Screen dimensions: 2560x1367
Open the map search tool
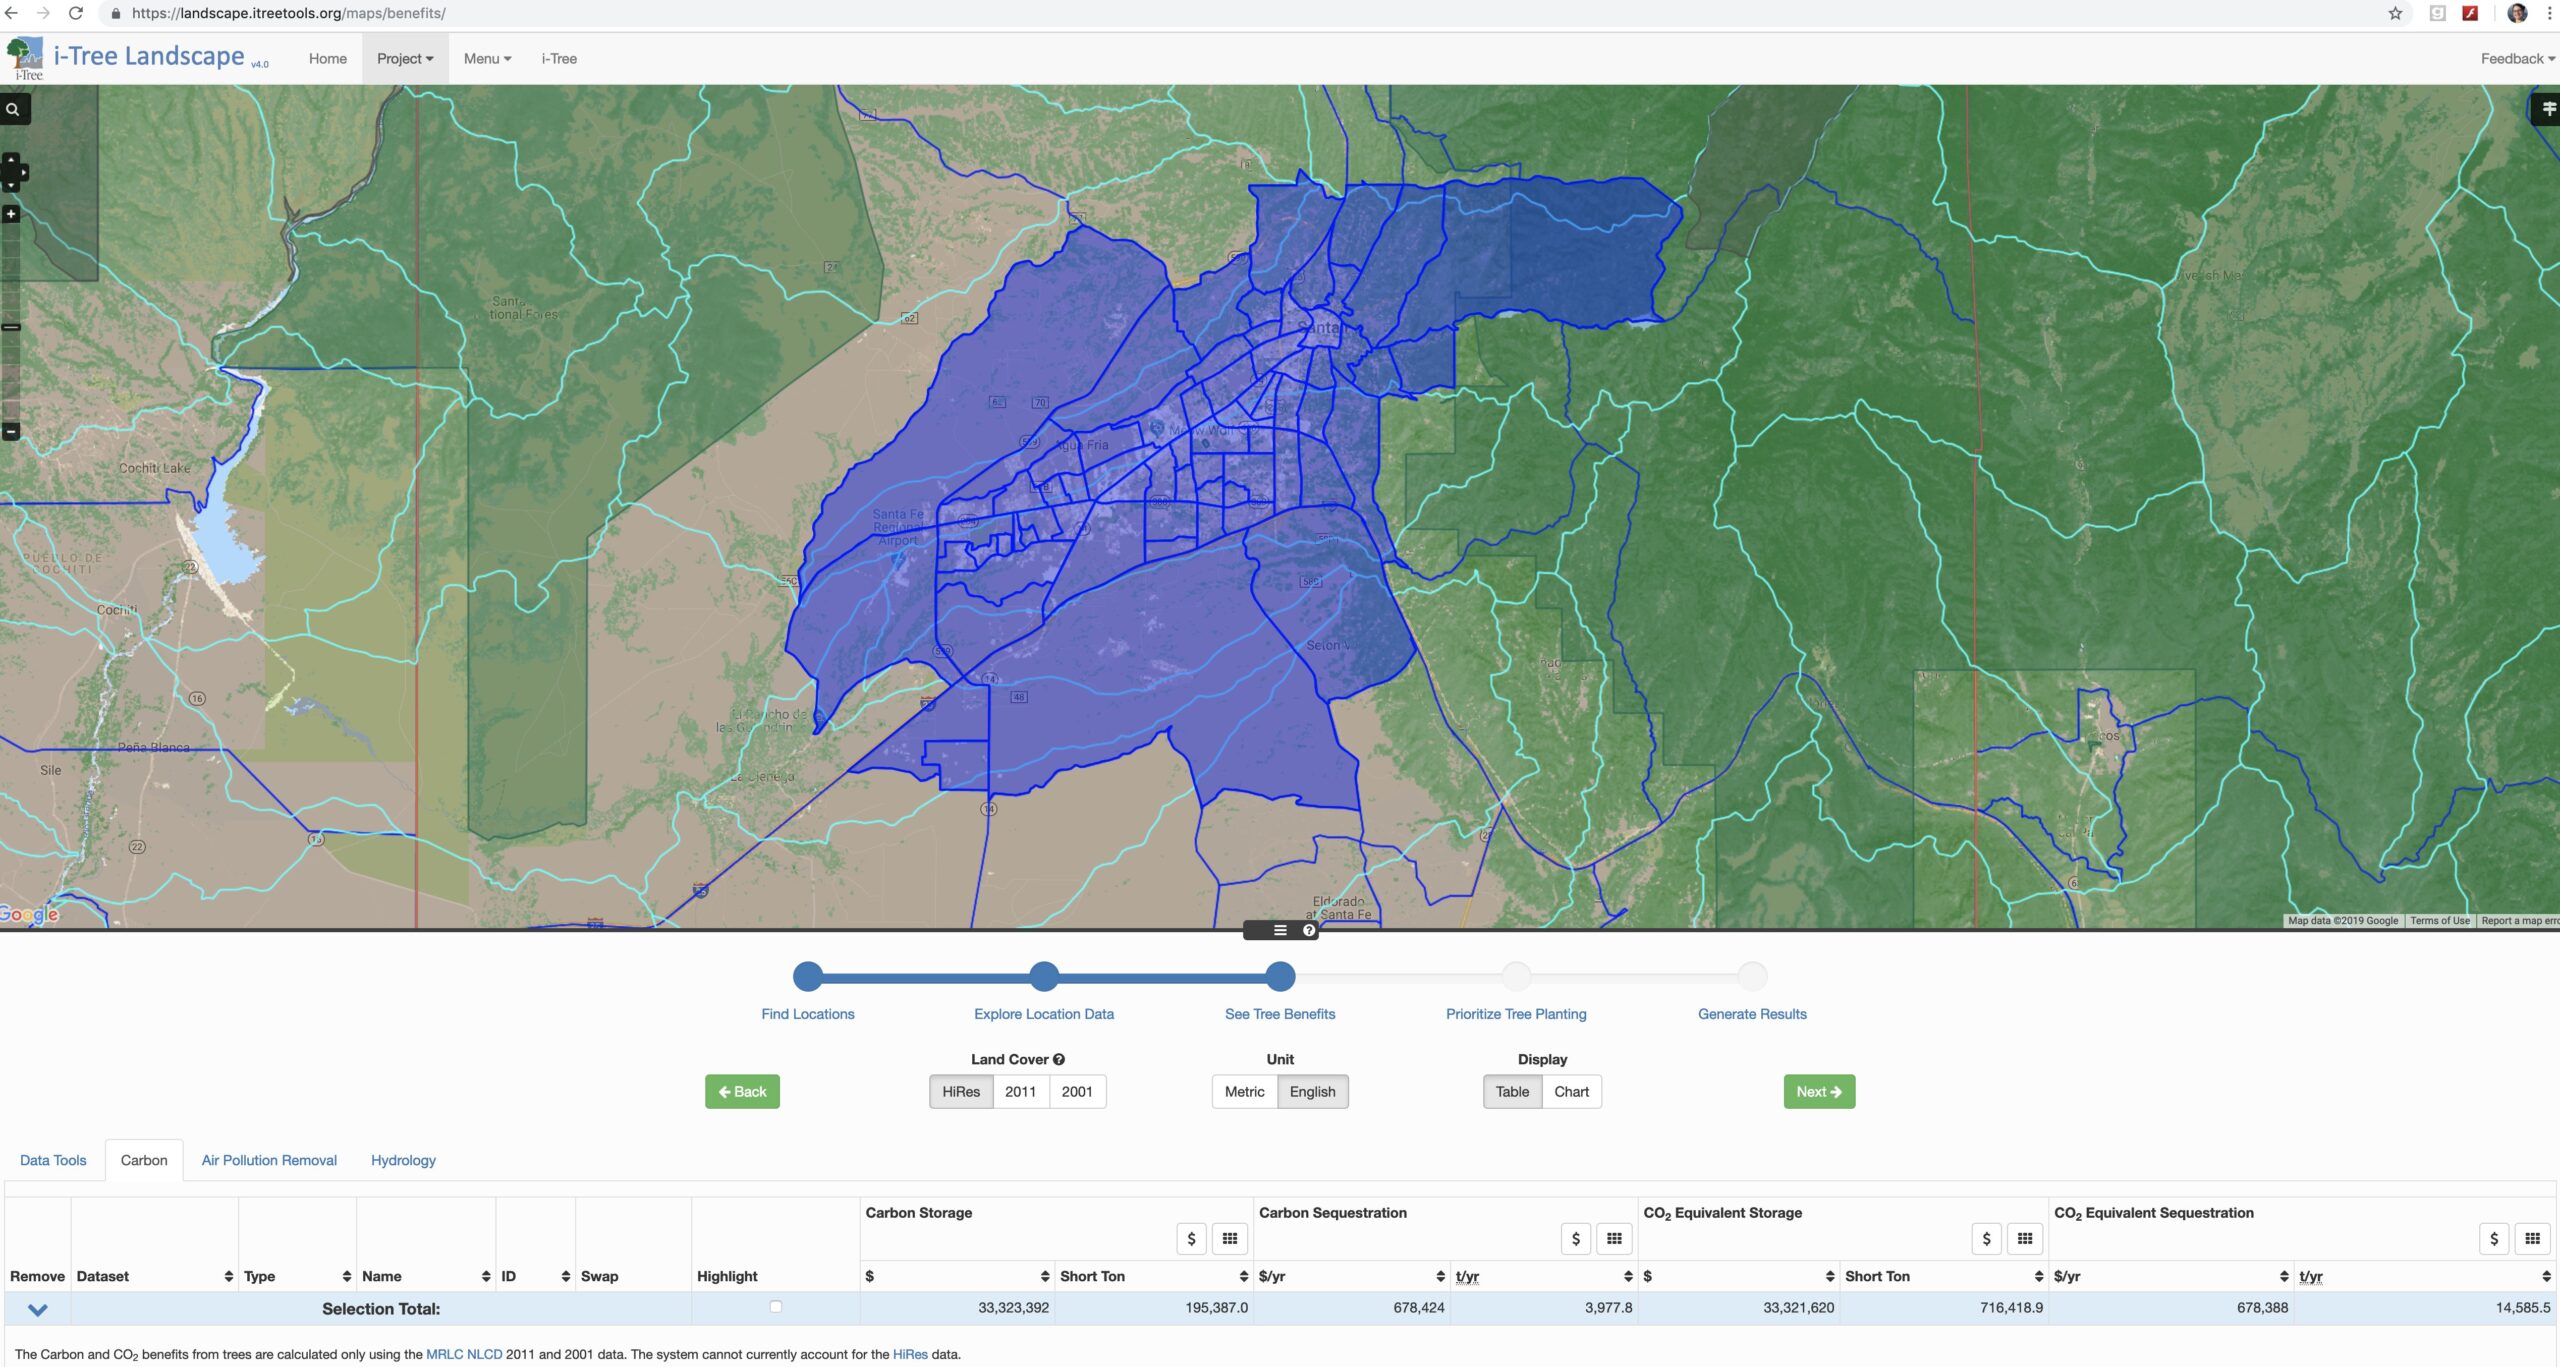[13, 109]
